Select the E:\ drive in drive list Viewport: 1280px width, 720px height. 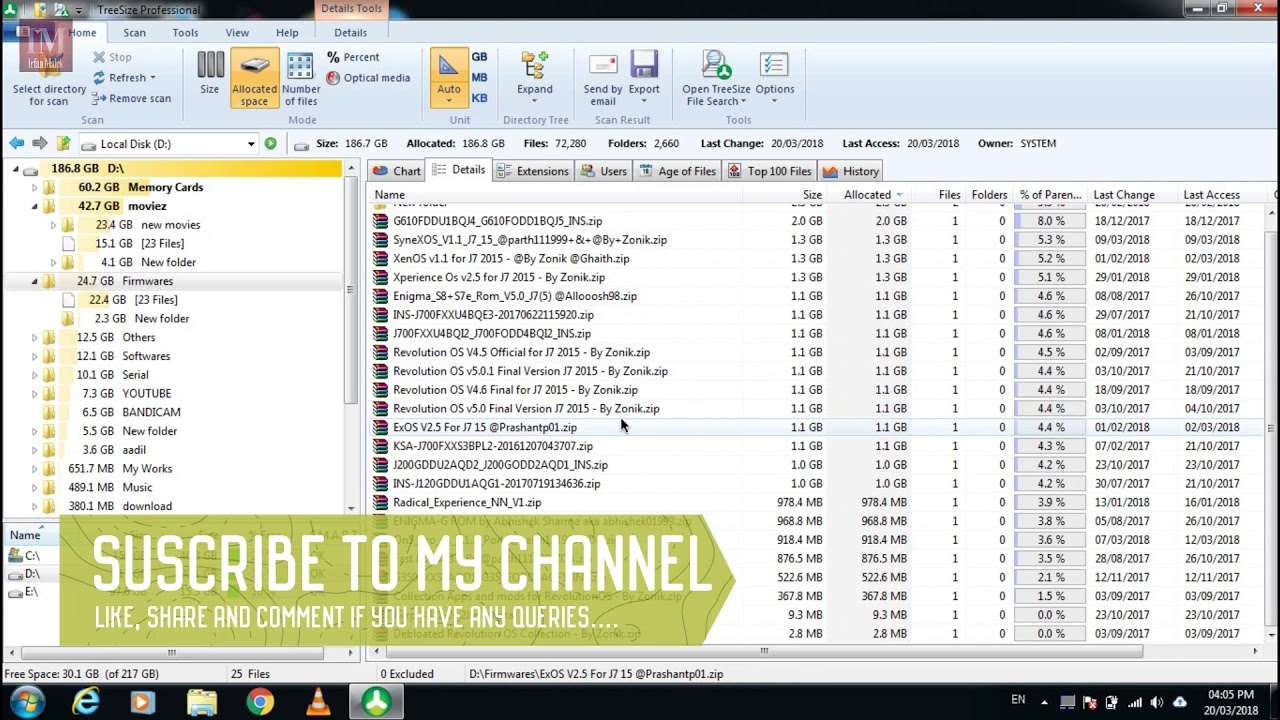32,592
